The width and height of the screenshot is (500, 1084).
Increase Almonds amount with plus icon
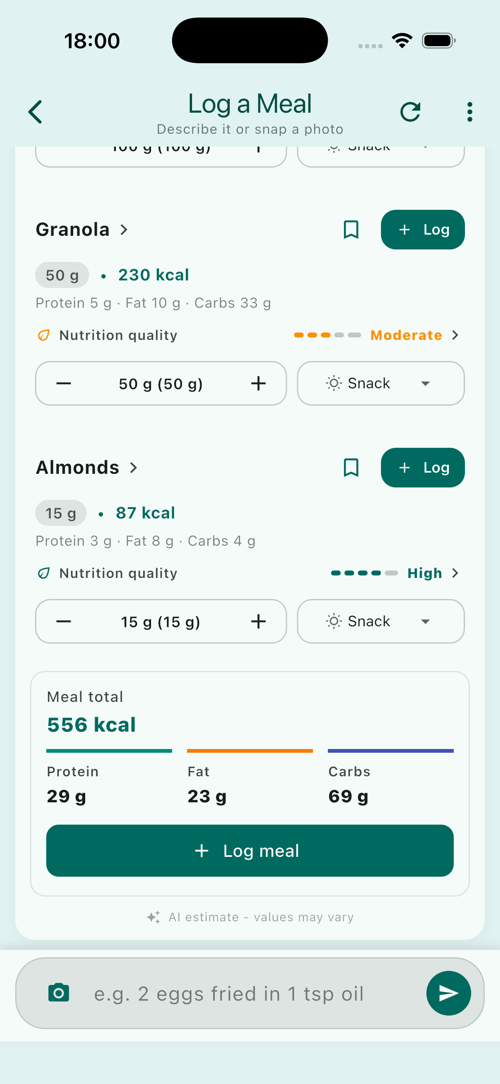coord(258,622)
